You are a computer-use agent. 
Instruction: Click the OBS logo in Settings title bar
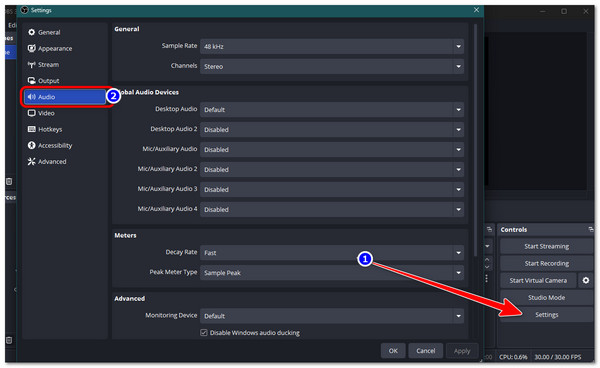pyautogui.click(x=25, y=10)
